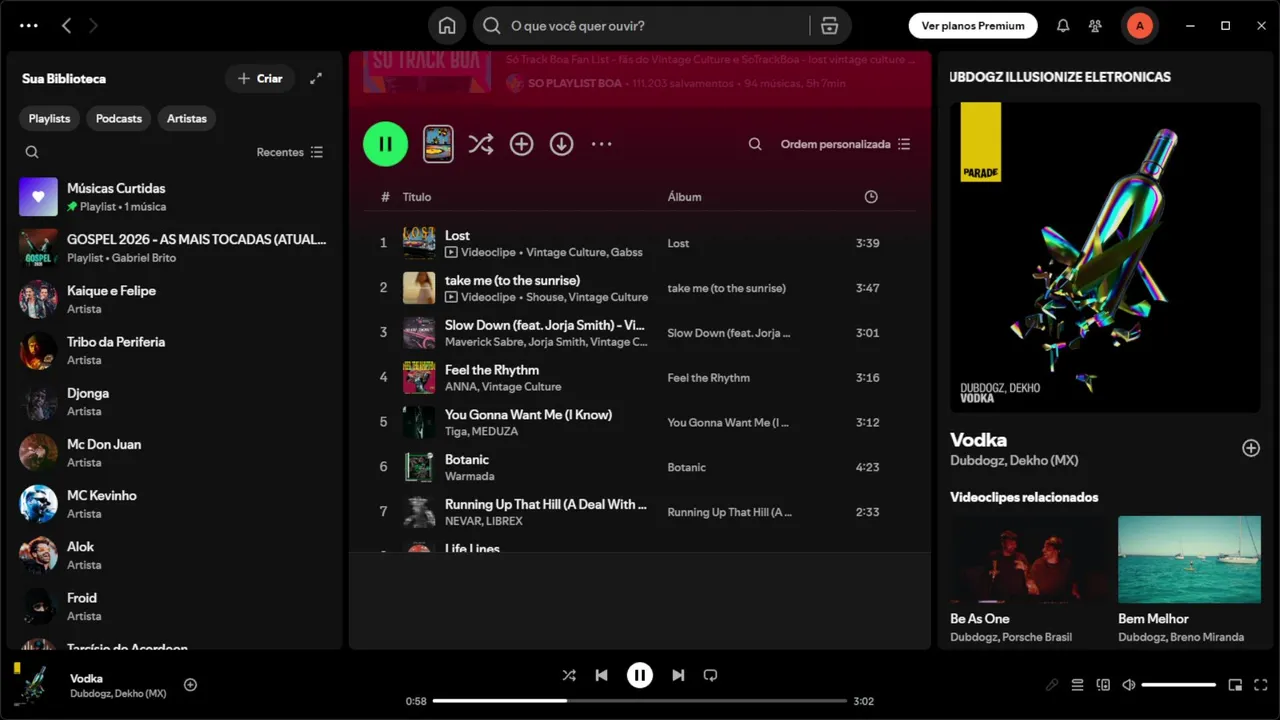Open the profile avatar 'A'
Image resolution: width=1280 pixels, height=720 pixels.
pyautogui.click(x=1139, y=26)
